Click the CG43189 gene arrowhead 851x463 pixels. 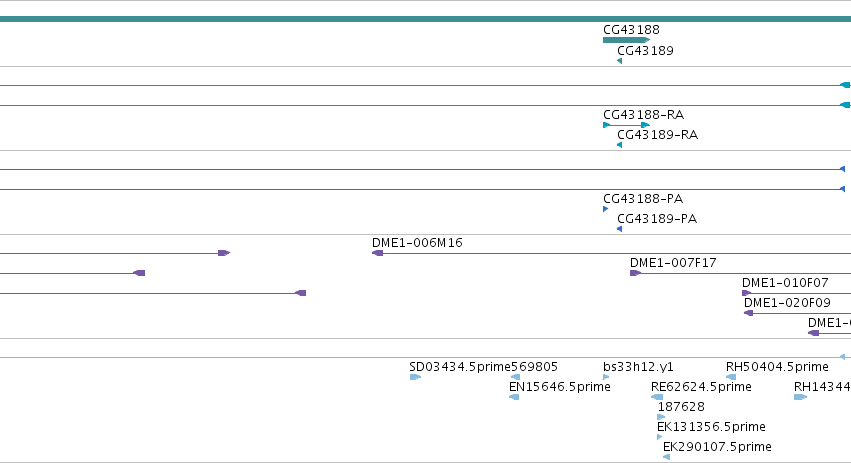(619, 61)
